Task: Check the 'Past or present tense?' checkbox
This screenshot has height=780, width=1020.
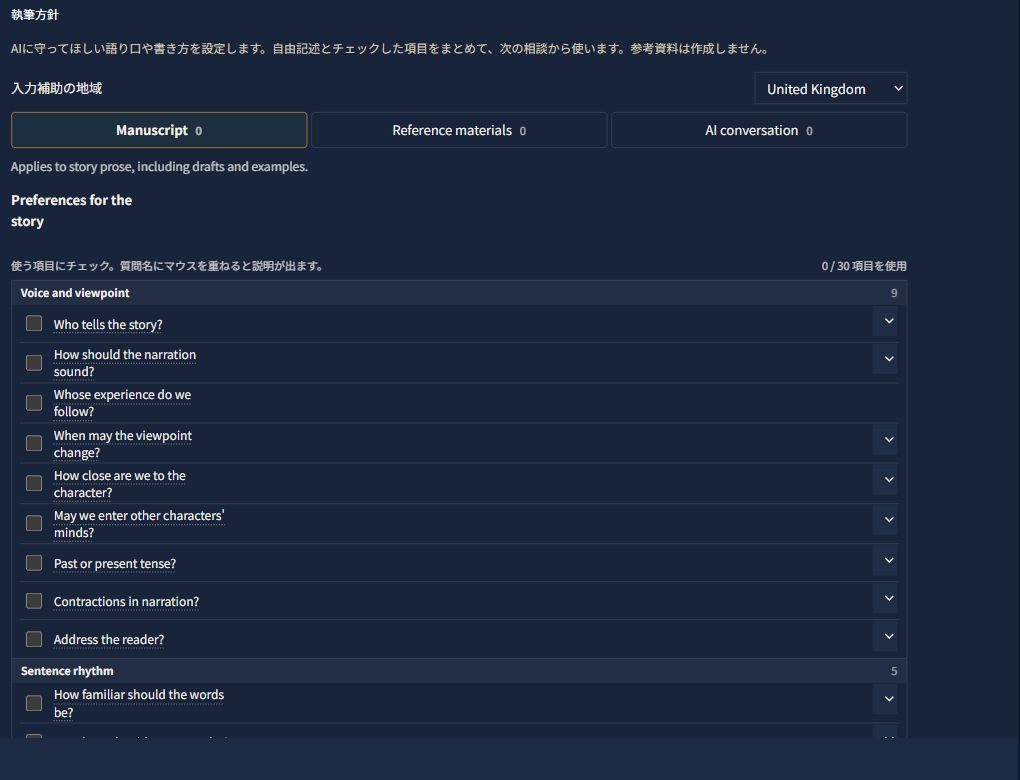Action: pos(34,563)
